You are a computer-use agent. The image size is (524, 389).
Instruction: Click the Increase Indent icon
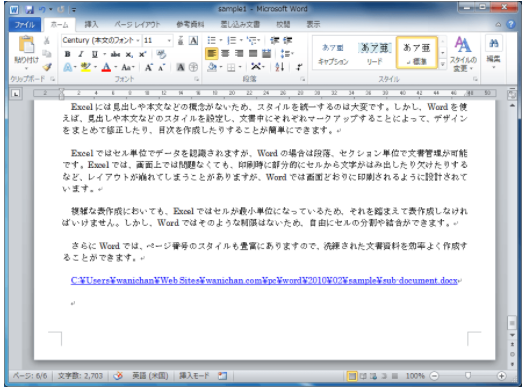287,41
